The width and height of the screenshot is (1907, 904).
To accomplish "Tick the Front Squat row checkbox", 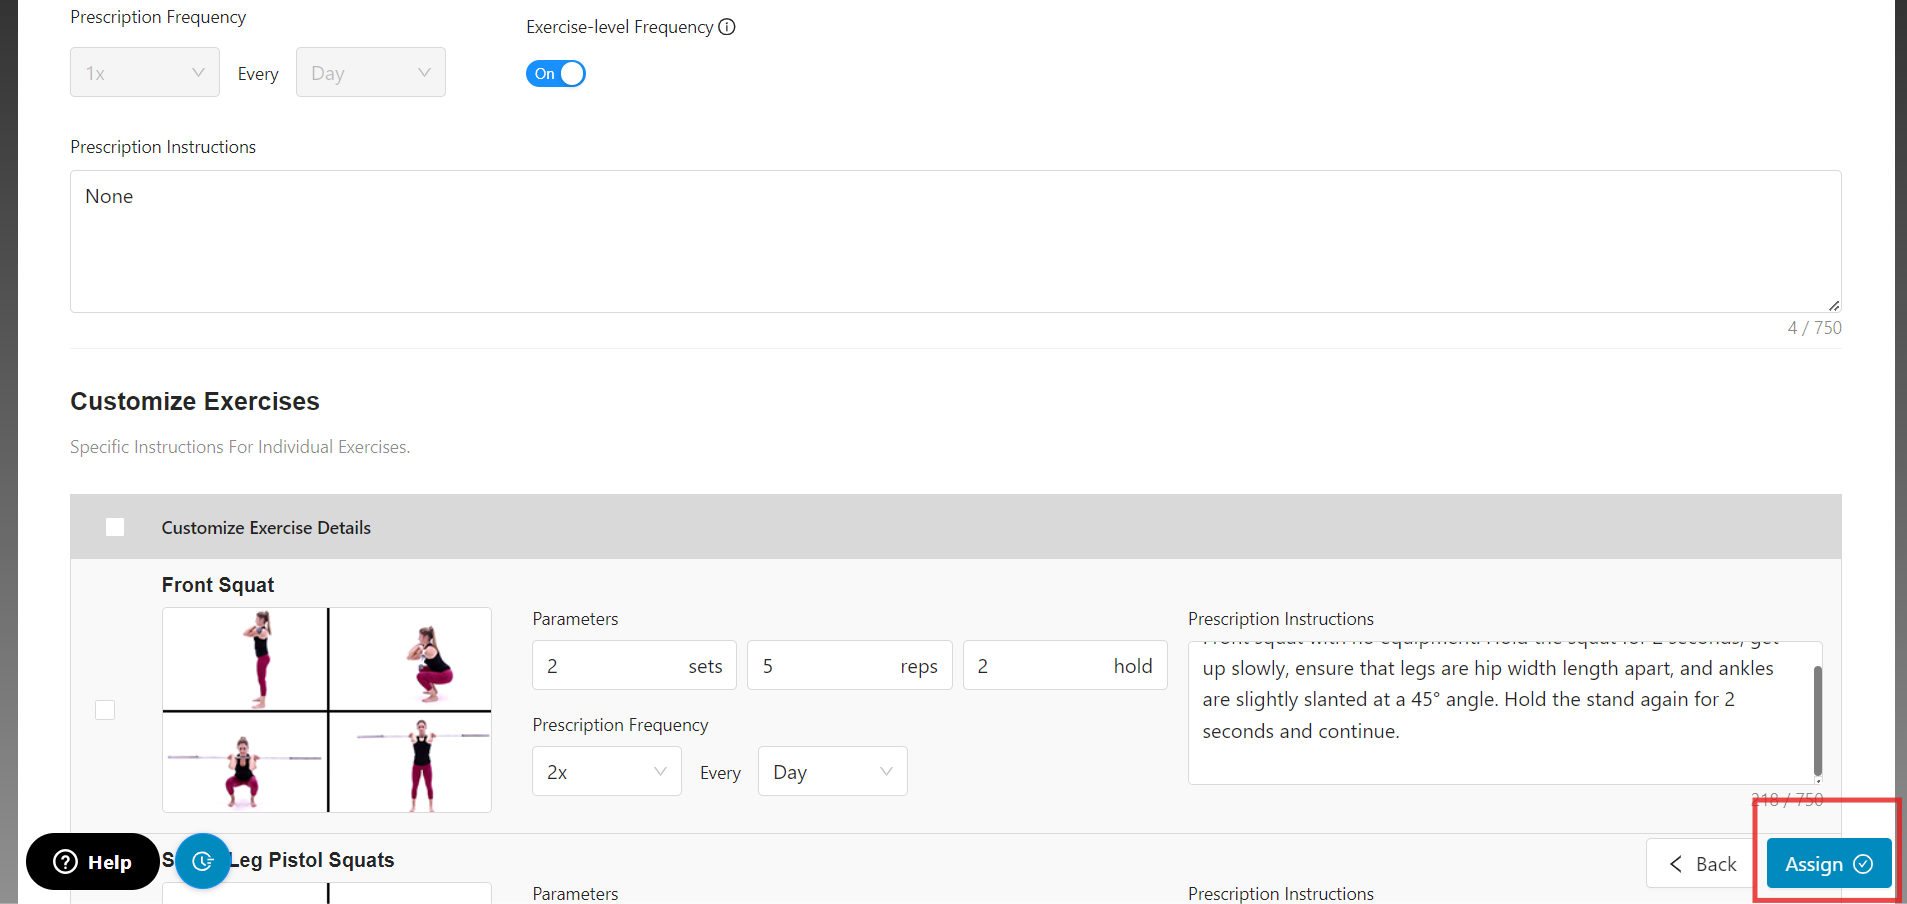I will coord(105,710).
